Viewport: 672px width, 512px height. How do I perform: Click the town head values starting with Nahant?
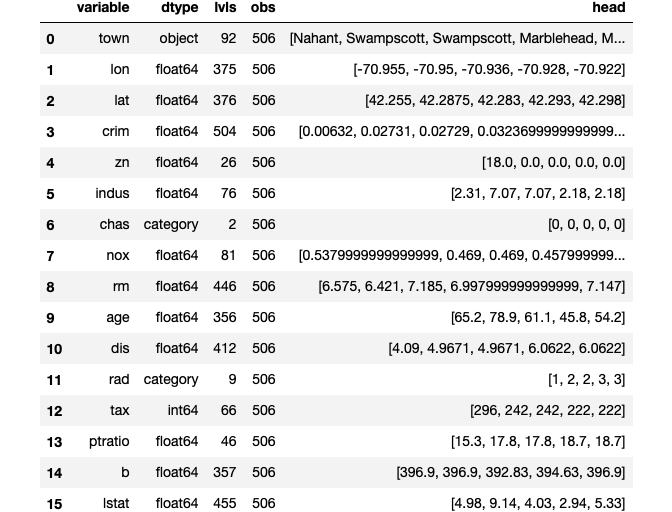(x=457, y=39)
